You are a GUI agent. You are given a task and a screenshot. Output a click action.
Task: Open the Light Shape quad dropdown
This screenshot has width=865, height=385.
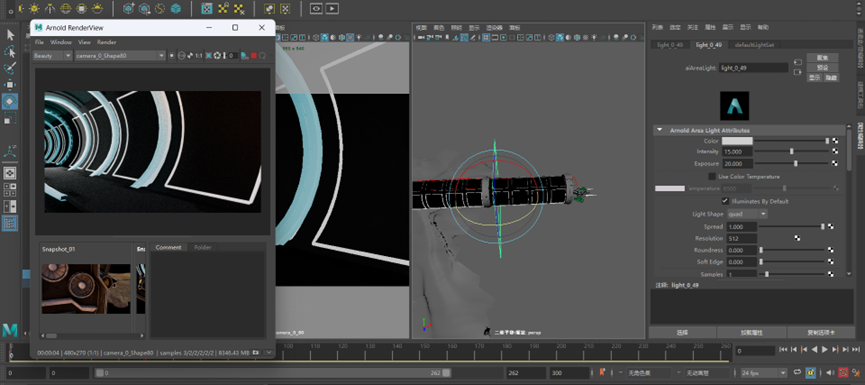[747, 214]
